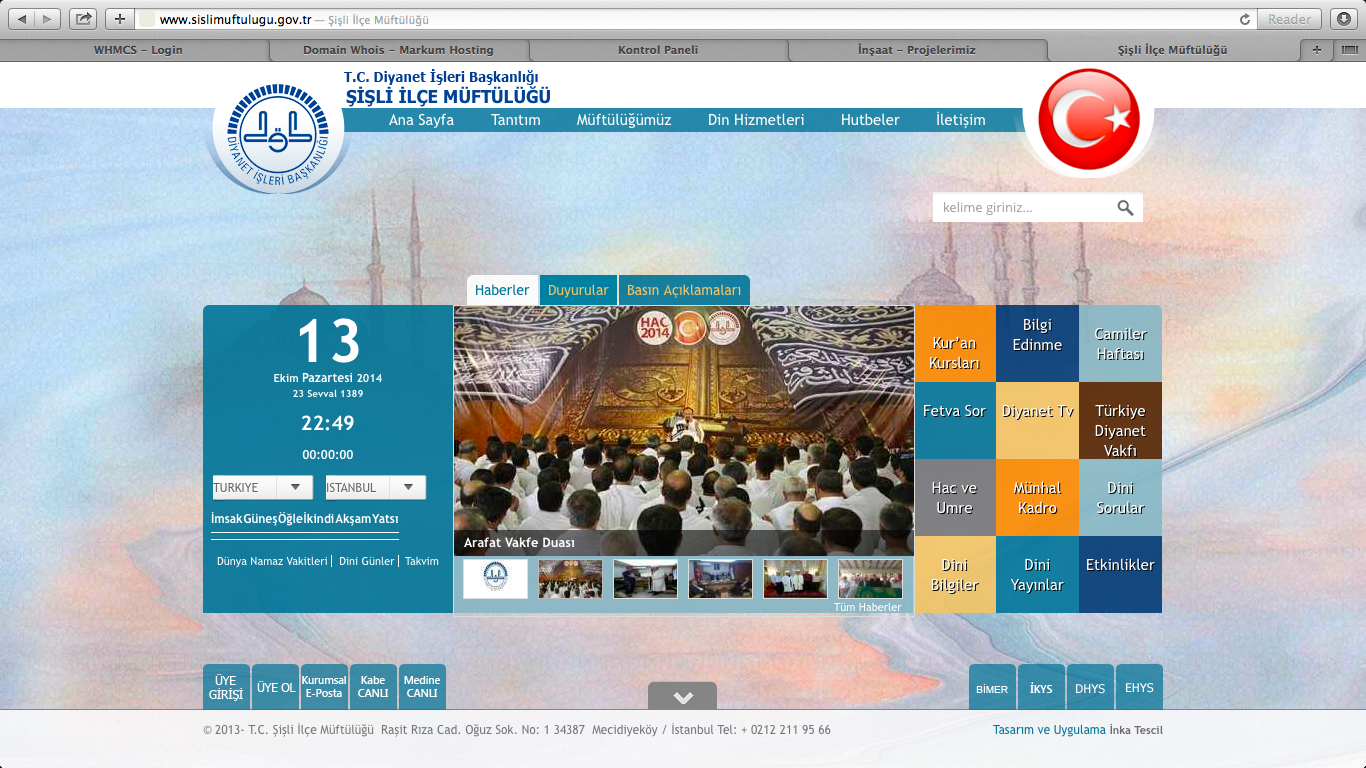
Task: Open the Kabe CANLI live button
Action: [373, 687]
